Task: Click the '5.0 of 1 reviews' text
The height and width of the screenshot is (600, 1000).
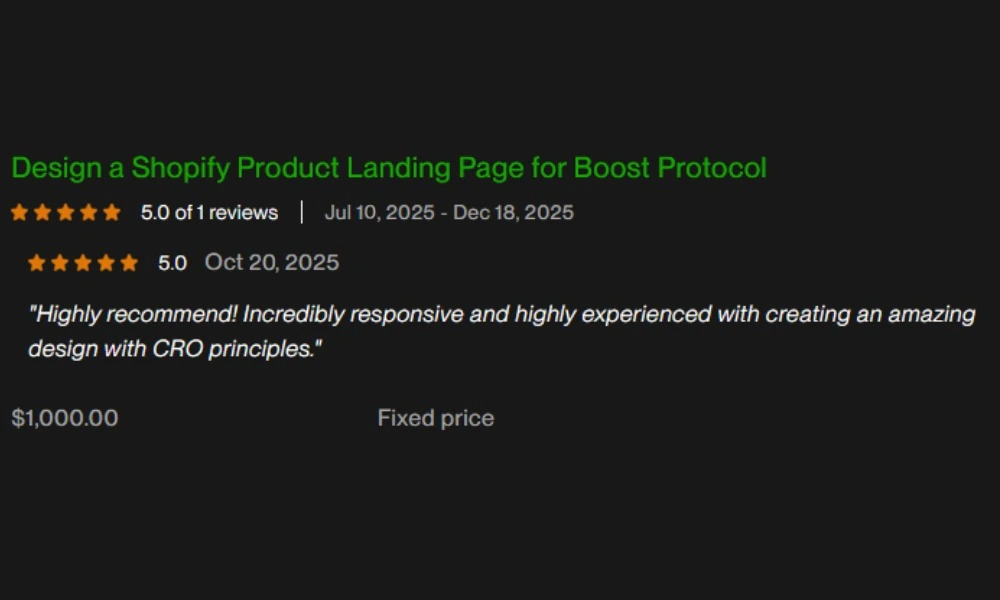Action: (x=209, y=212)
